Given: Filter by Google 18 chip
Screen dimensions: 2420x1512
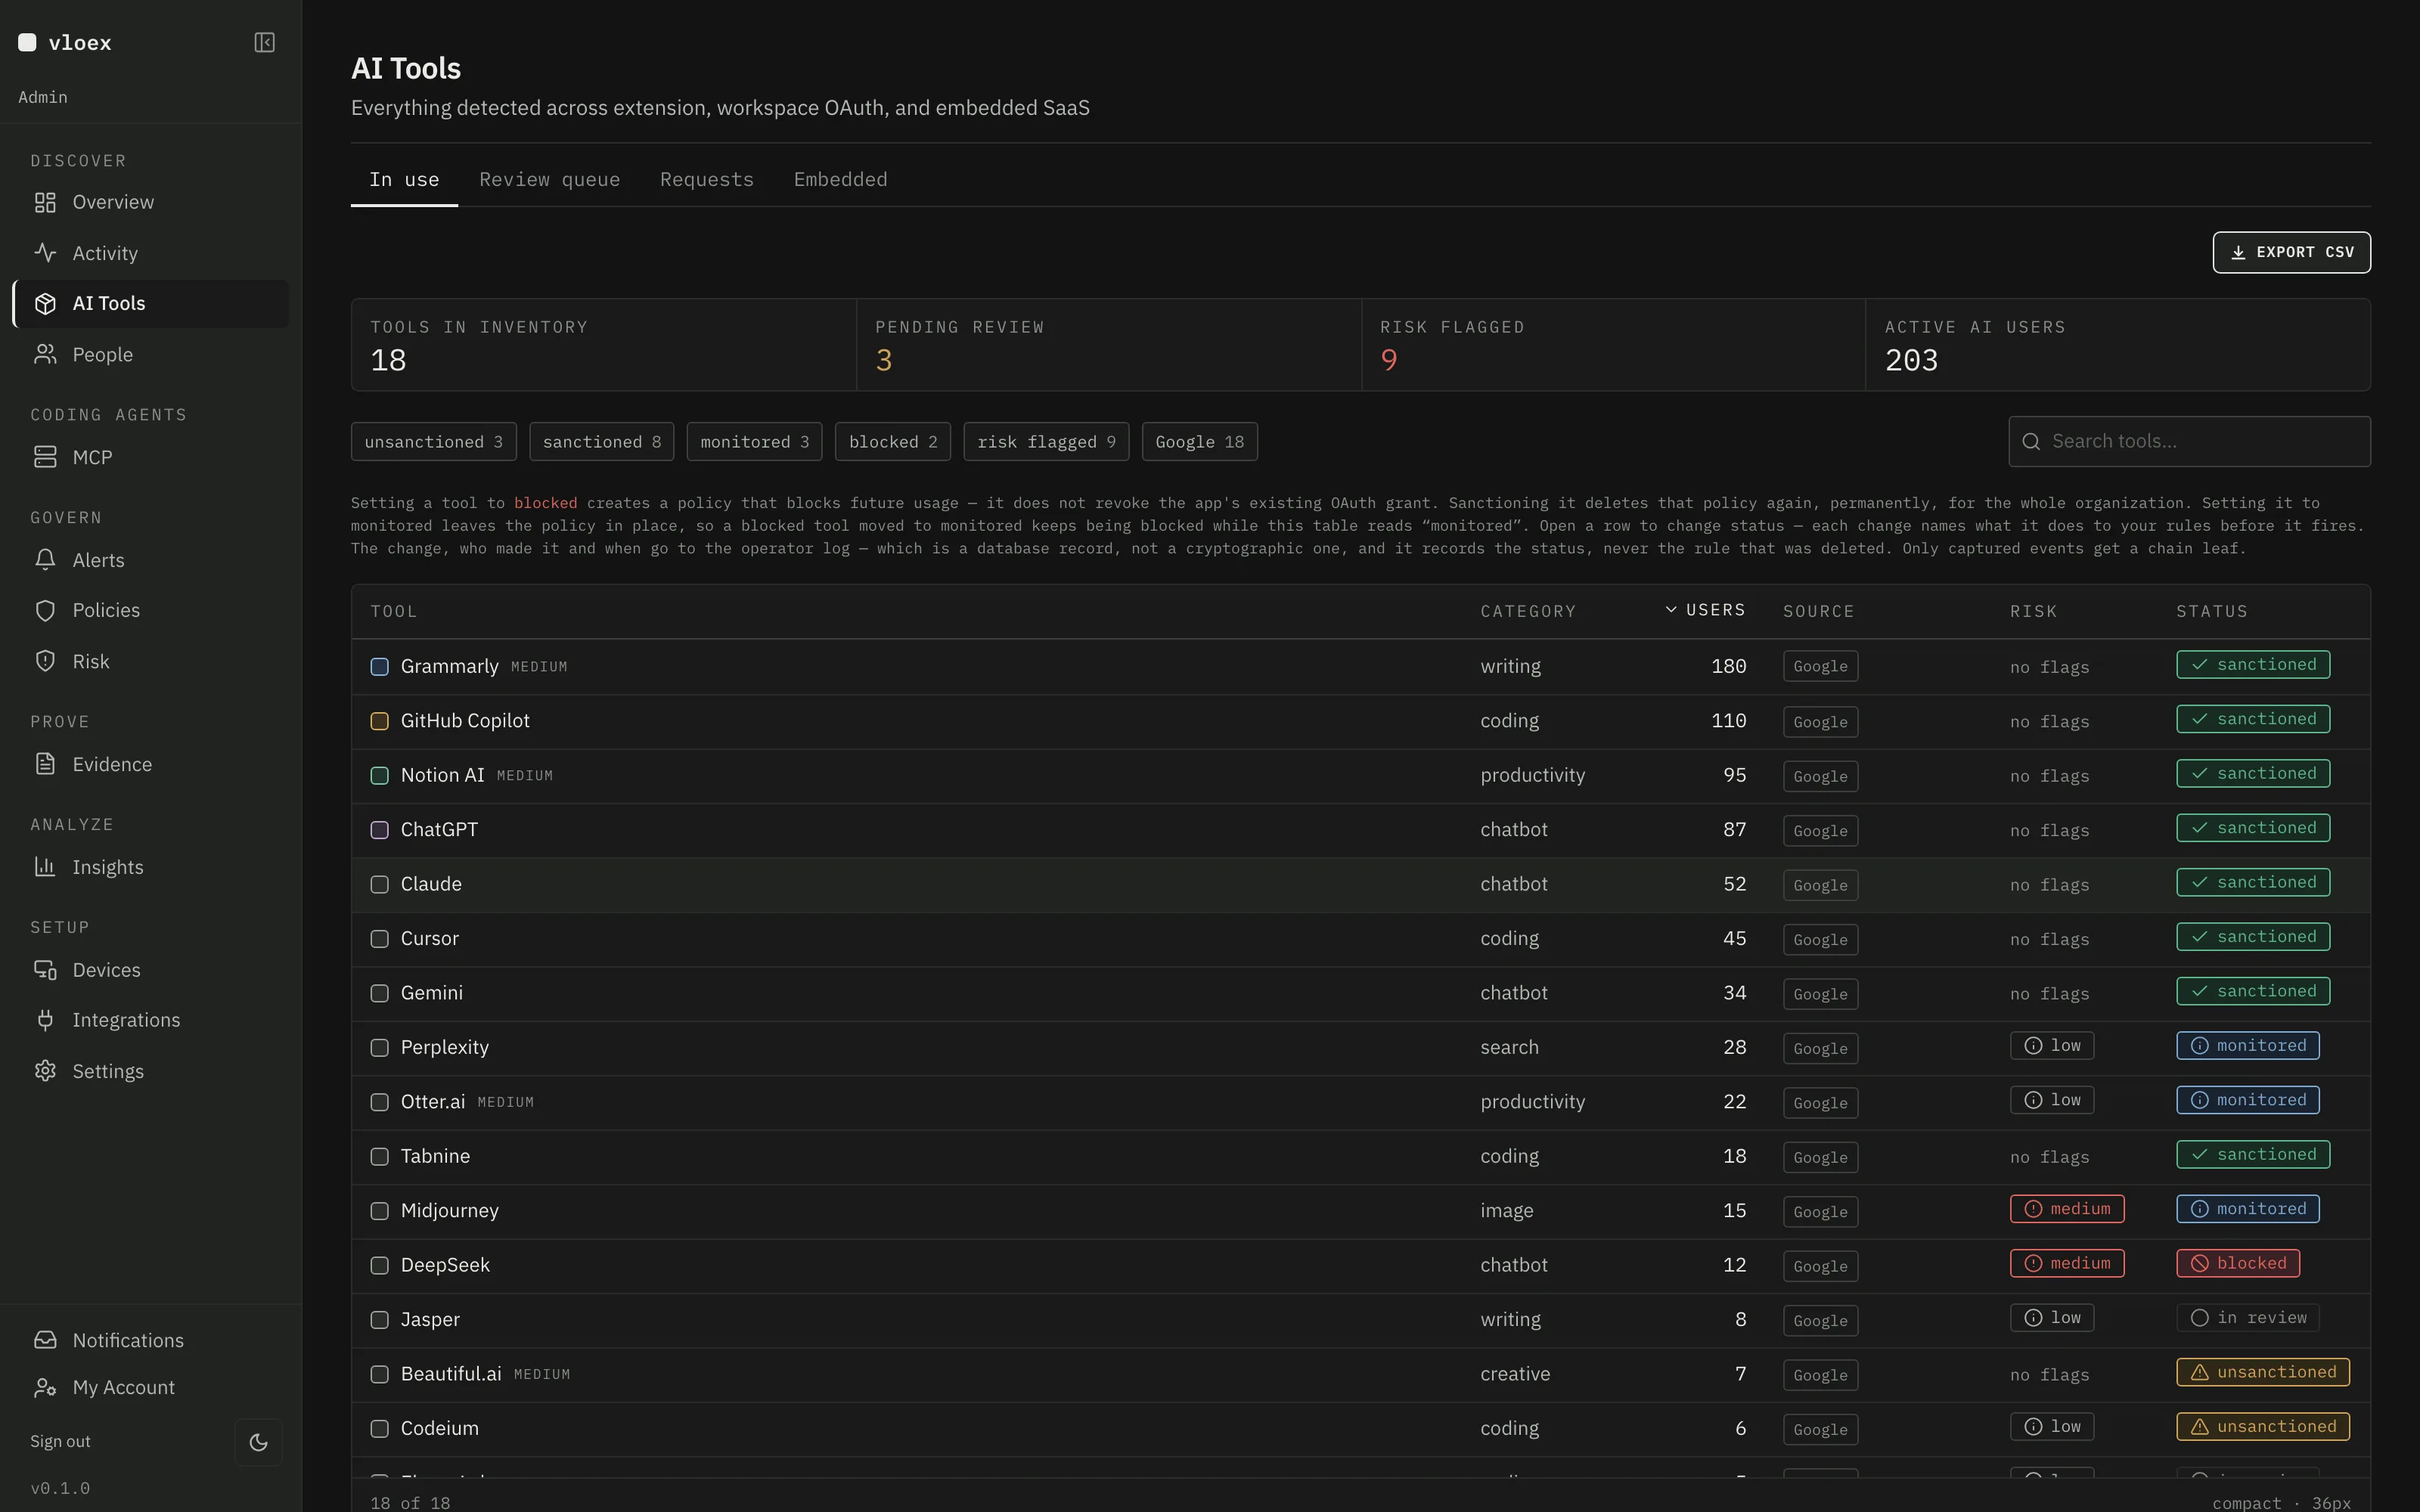Looking at the screenshot, I should [1200, 442].
